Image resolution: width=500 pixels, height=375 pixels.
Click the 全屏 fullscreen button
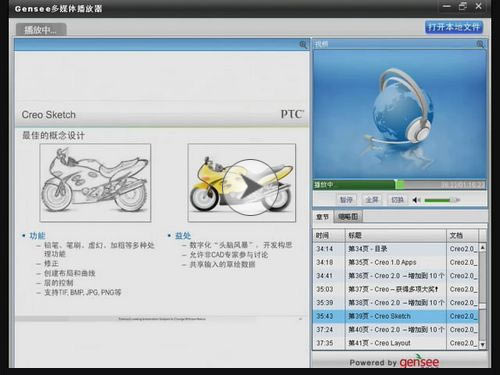click(x=372, y=200)
